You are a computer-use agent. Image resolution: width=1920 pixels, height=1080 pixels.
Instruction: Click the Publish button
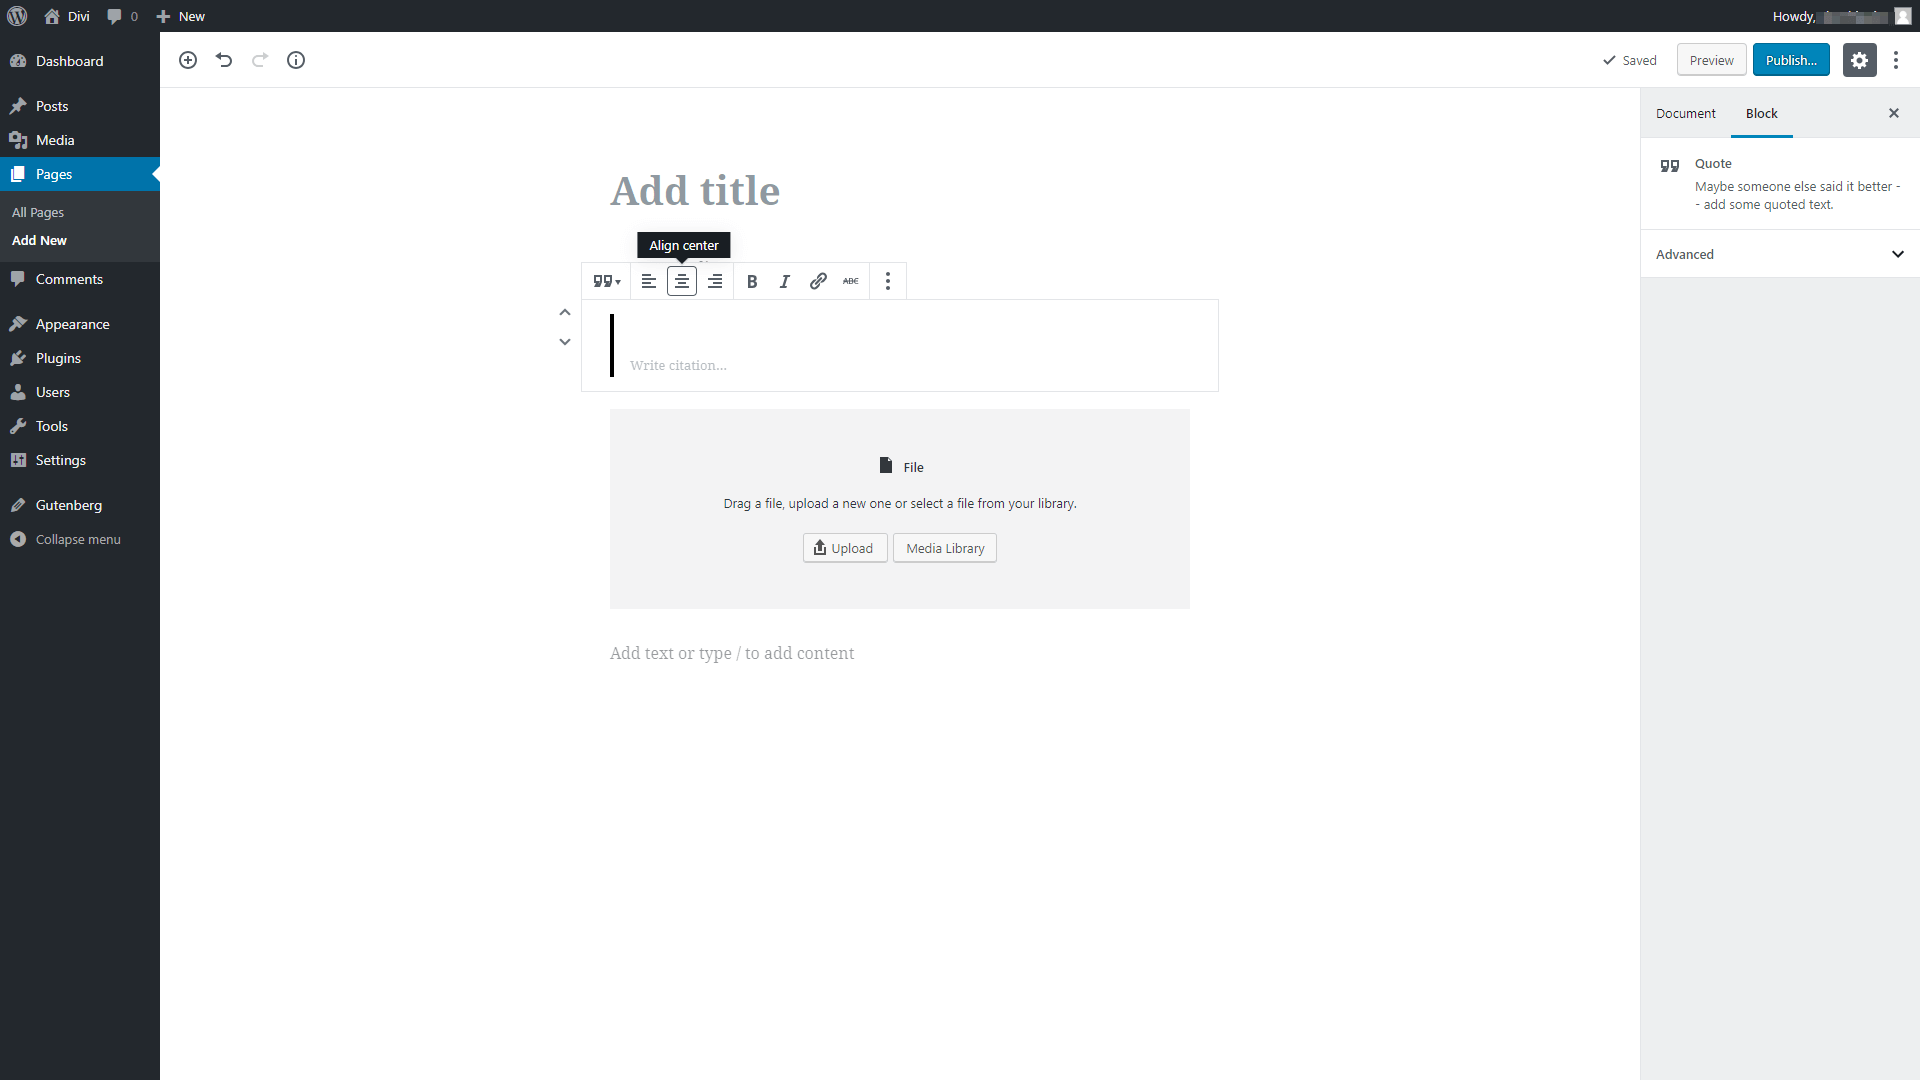click(1791, 59)
